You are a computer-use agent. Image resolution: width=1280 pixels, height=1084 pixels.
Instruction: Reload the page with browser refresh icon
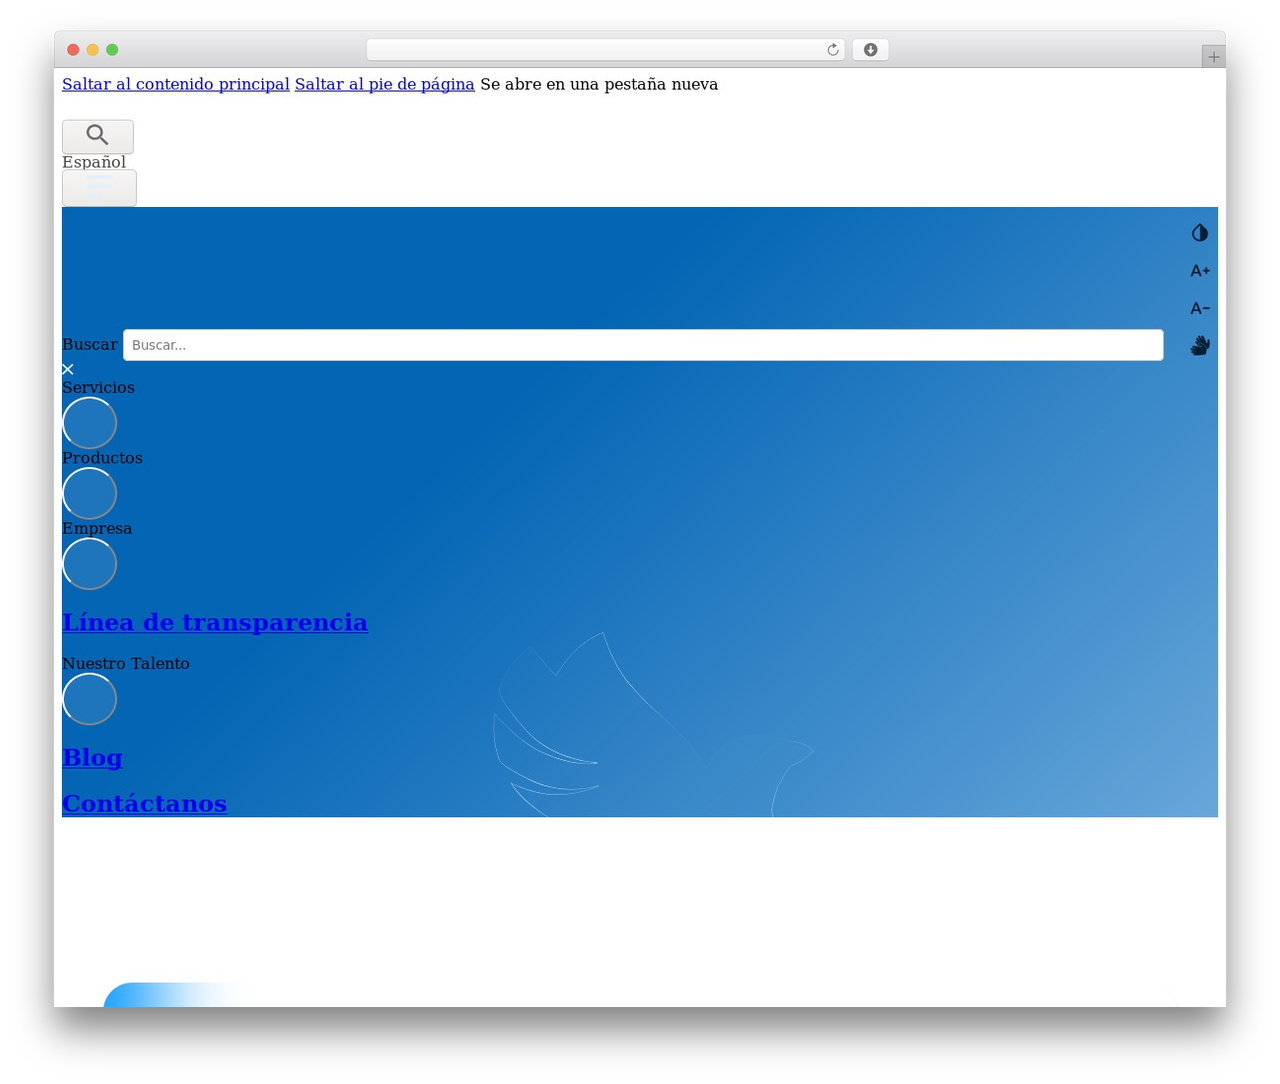[x=833, y=50]
